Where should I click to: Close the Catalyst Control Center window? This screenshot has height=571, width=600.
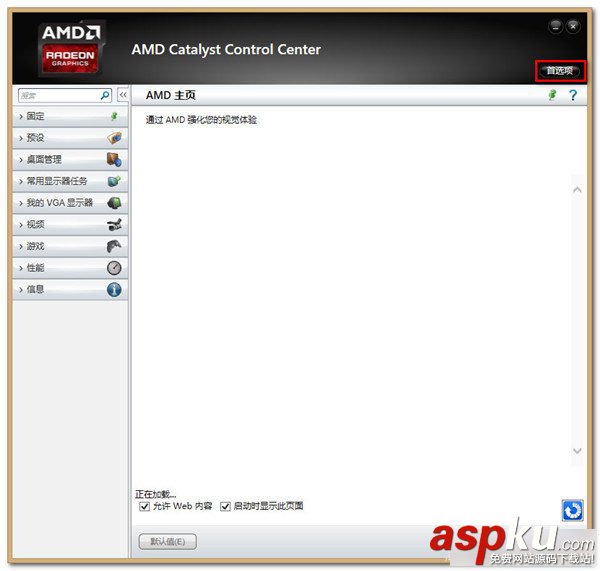click(x=573, y=26)
